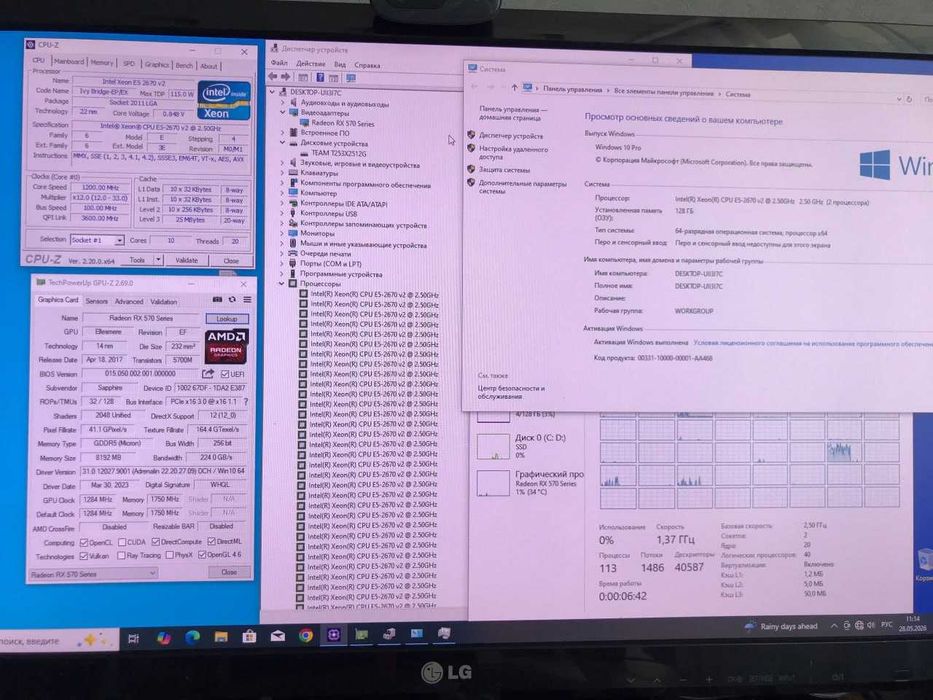Click the Lookup button in GPU-Z
This screenshot has width=933, height=700.
[x=227, y=319]
